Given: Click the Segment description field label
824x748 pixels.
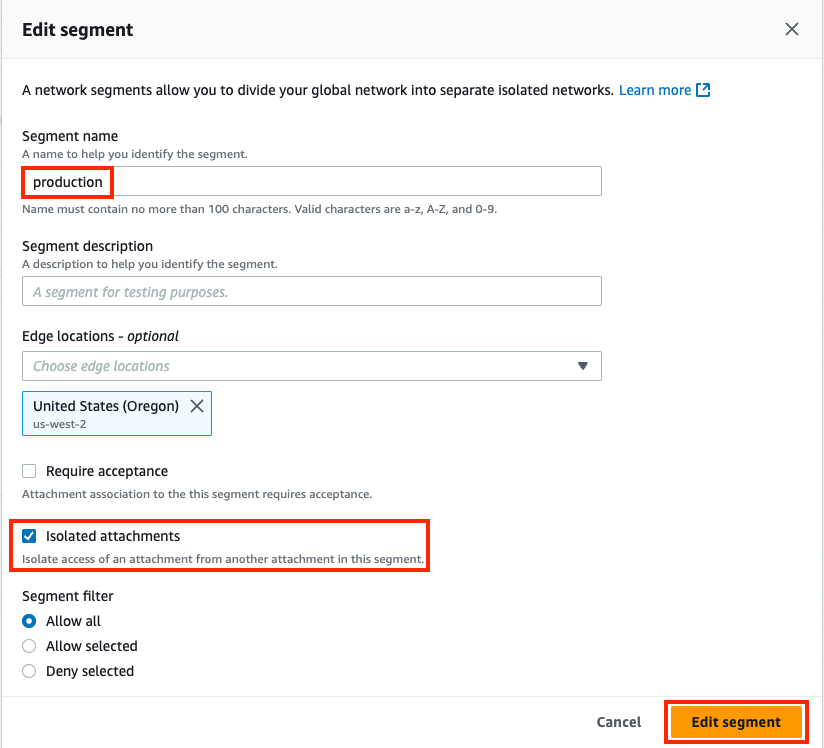Looking at the screenshot, I should point(87,246).
